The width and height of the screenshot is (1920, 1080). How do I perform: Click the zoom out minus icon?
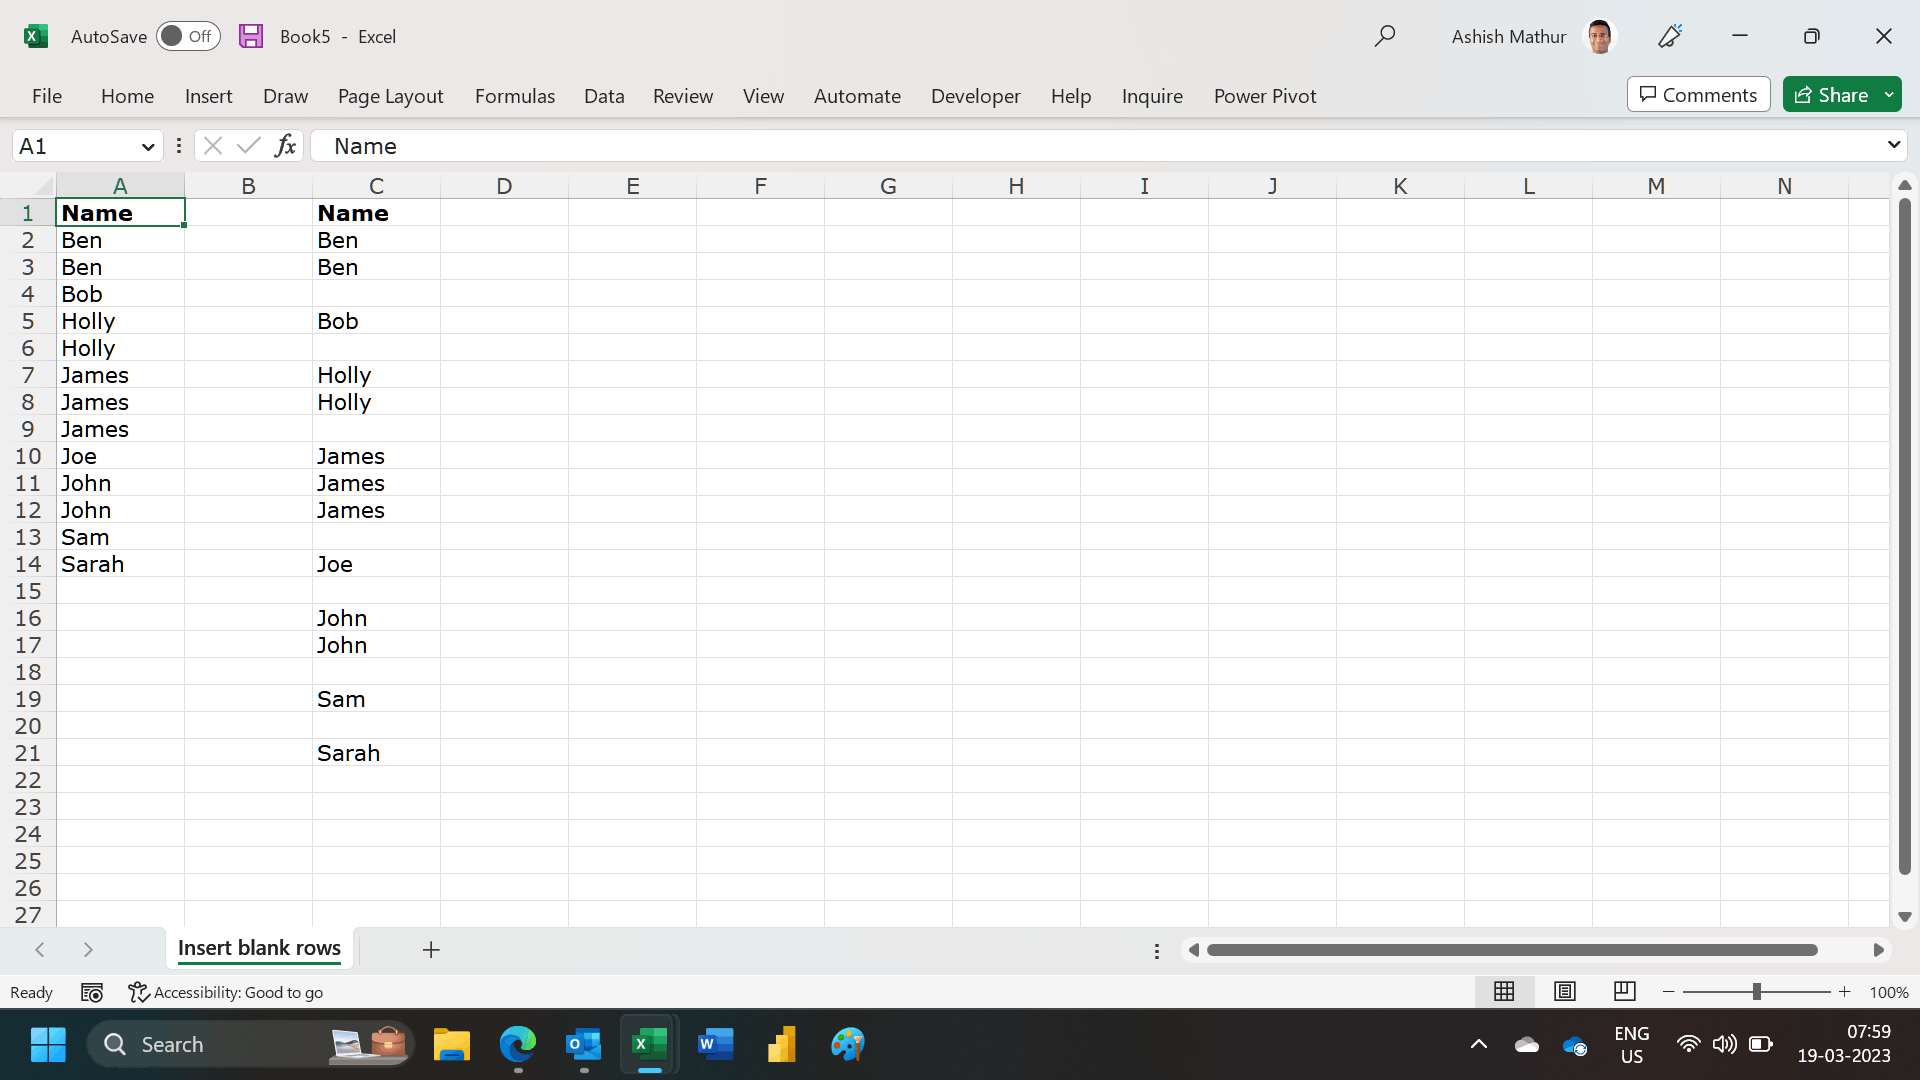(1669, 992)
